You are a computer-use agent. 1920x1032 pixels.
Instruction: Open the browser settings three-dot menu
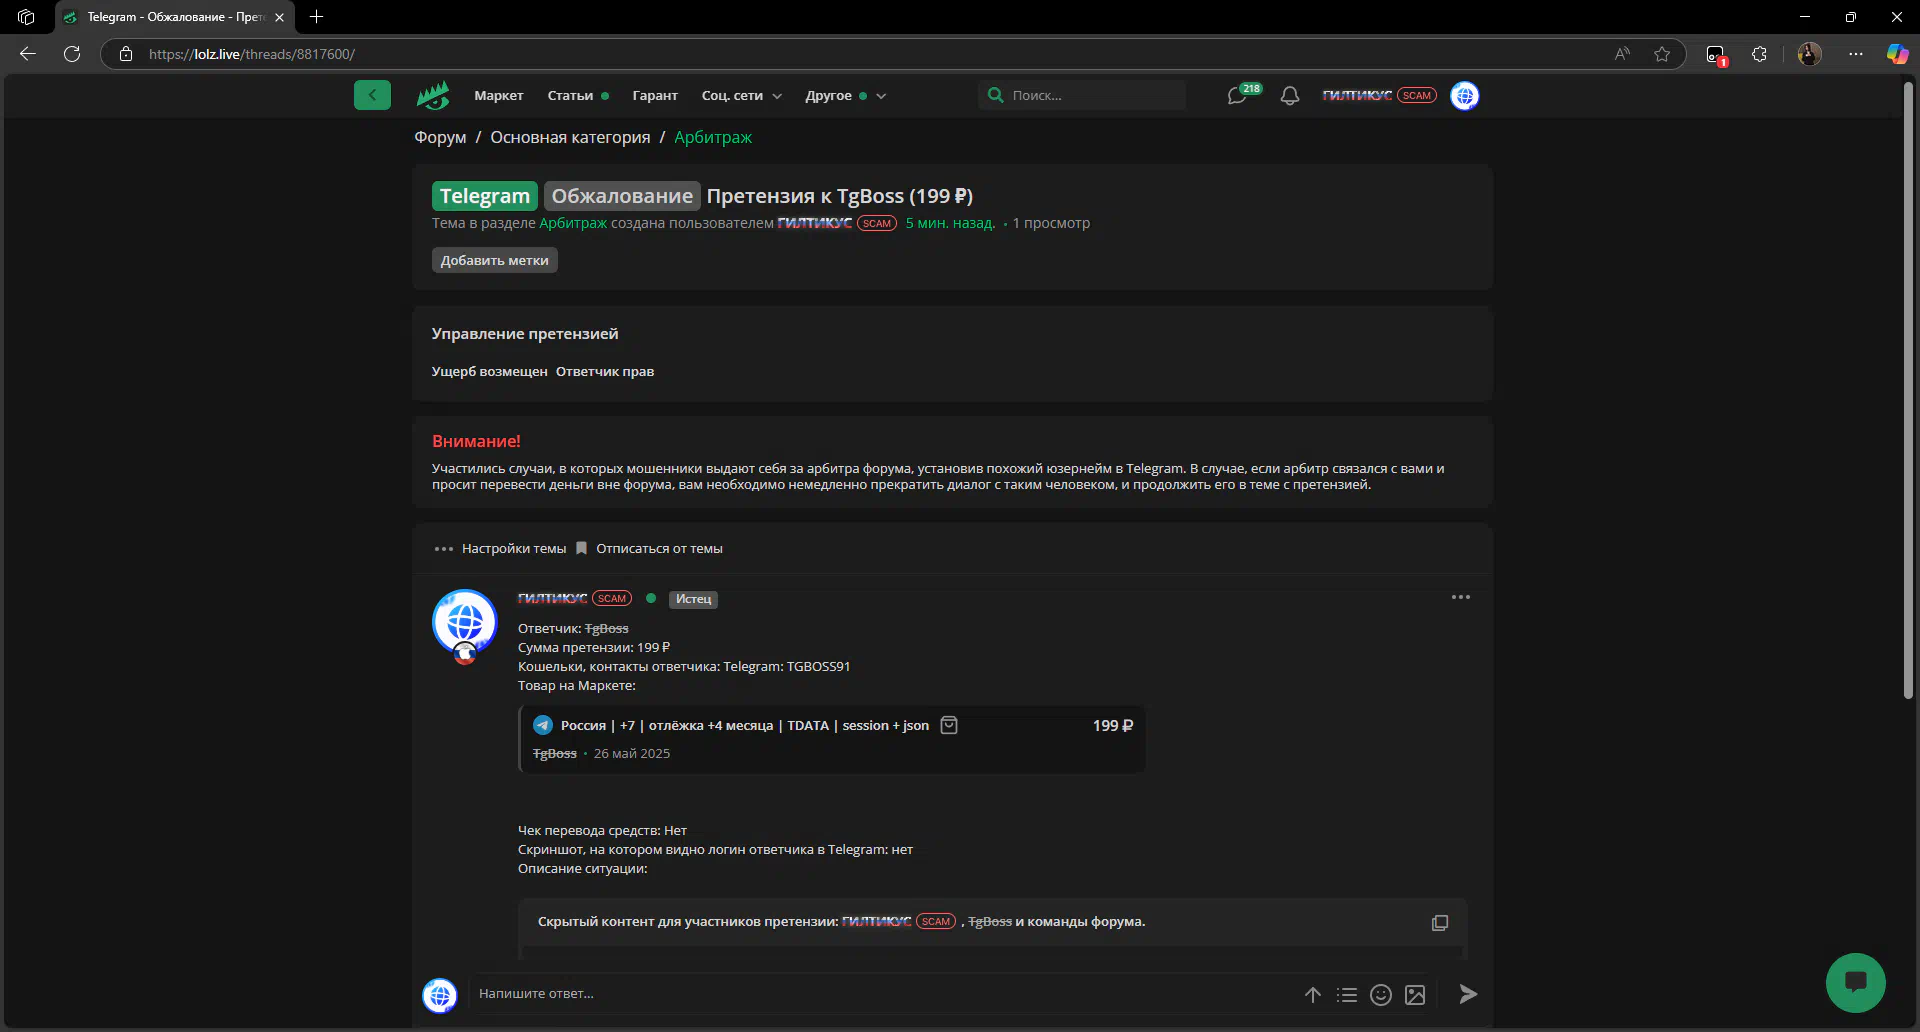[x=1856, y=54]
